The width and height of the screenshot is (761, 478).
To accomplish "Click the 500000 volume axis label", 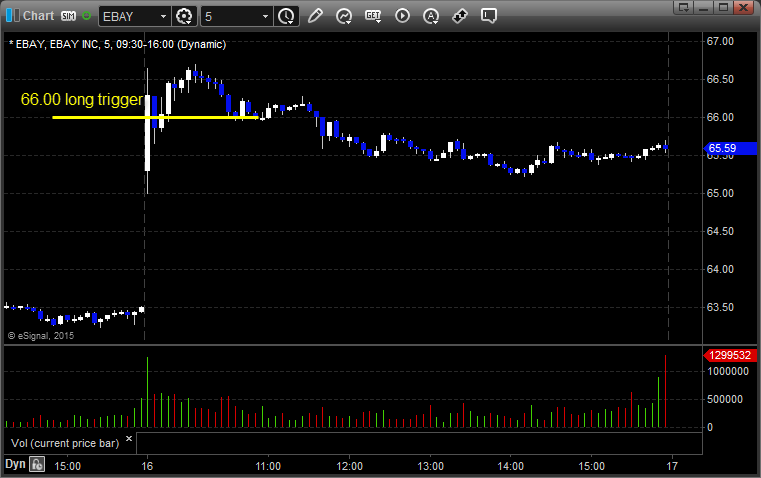I will pos(725,399).
